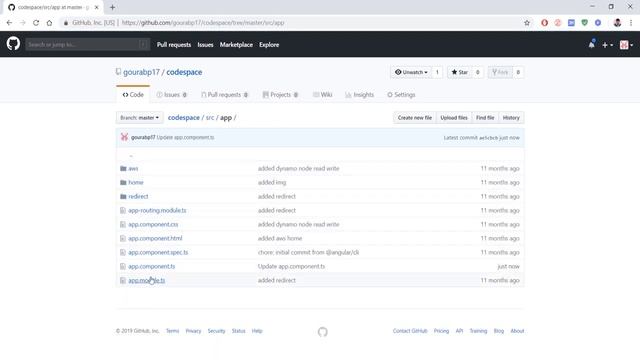This screenshot has height=360, width=640.
Task: Switch to the Issues tab
Action: [171, 95]
